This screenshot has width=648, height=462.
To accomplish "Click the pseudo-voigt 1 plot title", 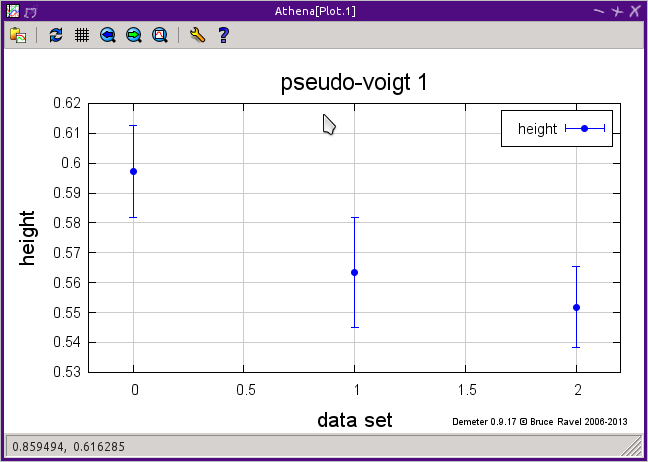I will 354,83.
